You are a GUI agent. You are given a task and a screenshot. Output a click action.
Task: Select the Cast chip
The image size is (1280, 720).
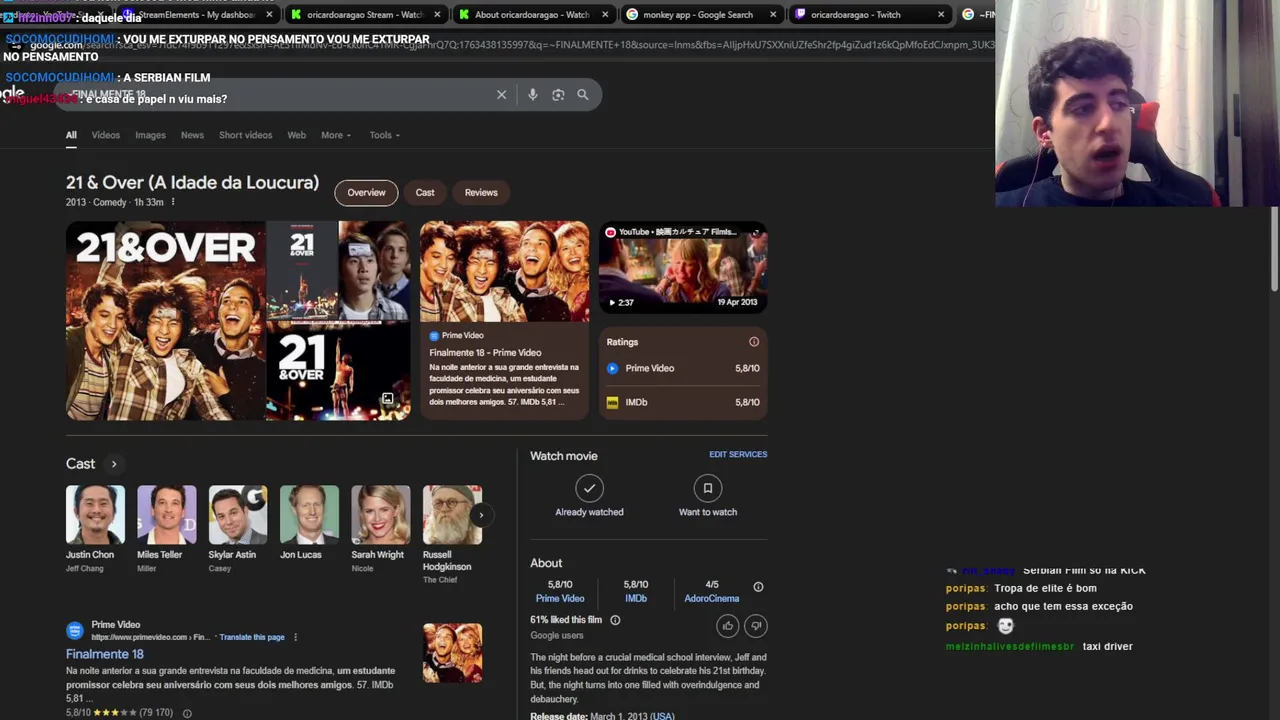tap(425, 192)
